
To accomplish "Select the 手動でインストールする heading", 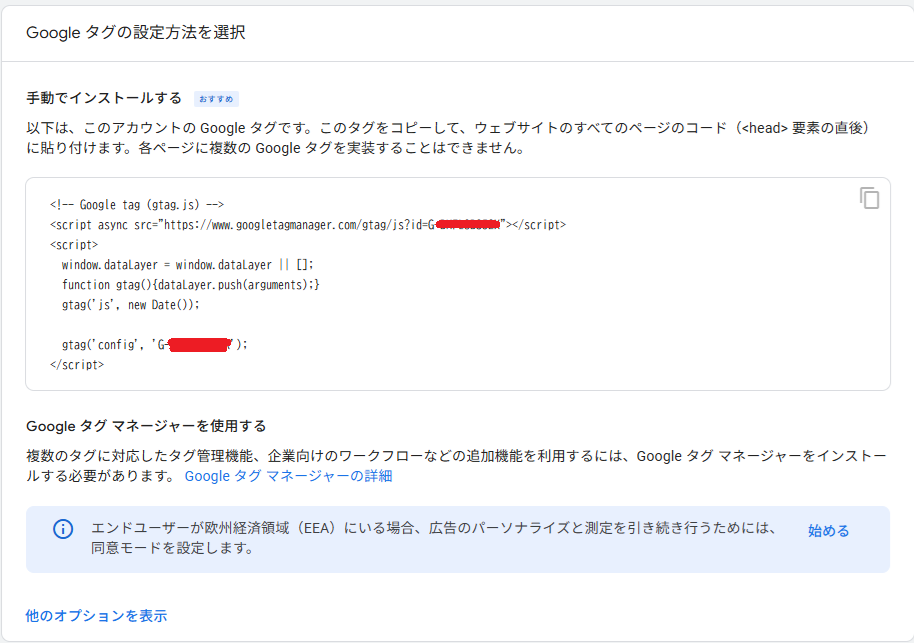I will [x=104, y=98].
